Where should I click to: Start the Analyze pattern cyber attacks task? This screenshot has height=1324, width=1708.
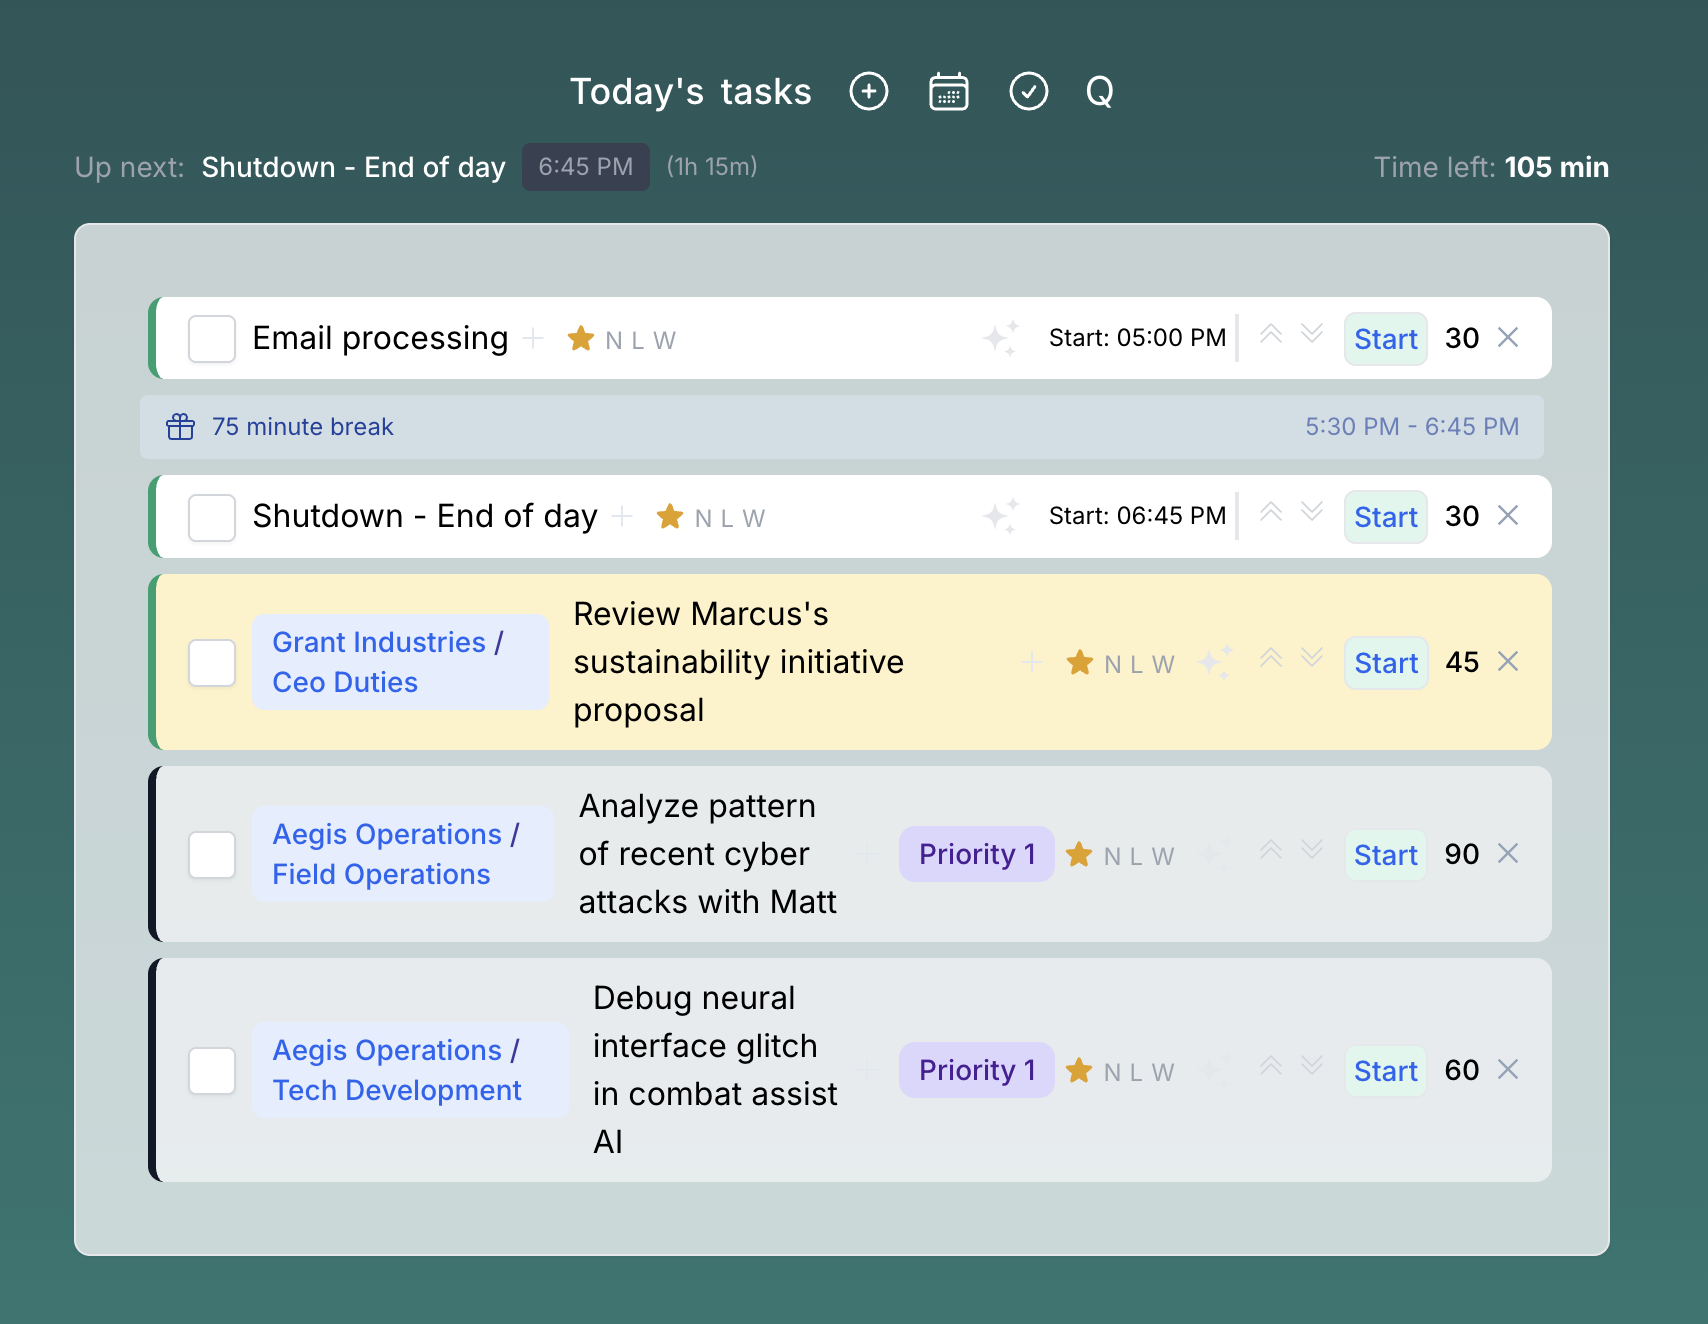click(1386, 855)
